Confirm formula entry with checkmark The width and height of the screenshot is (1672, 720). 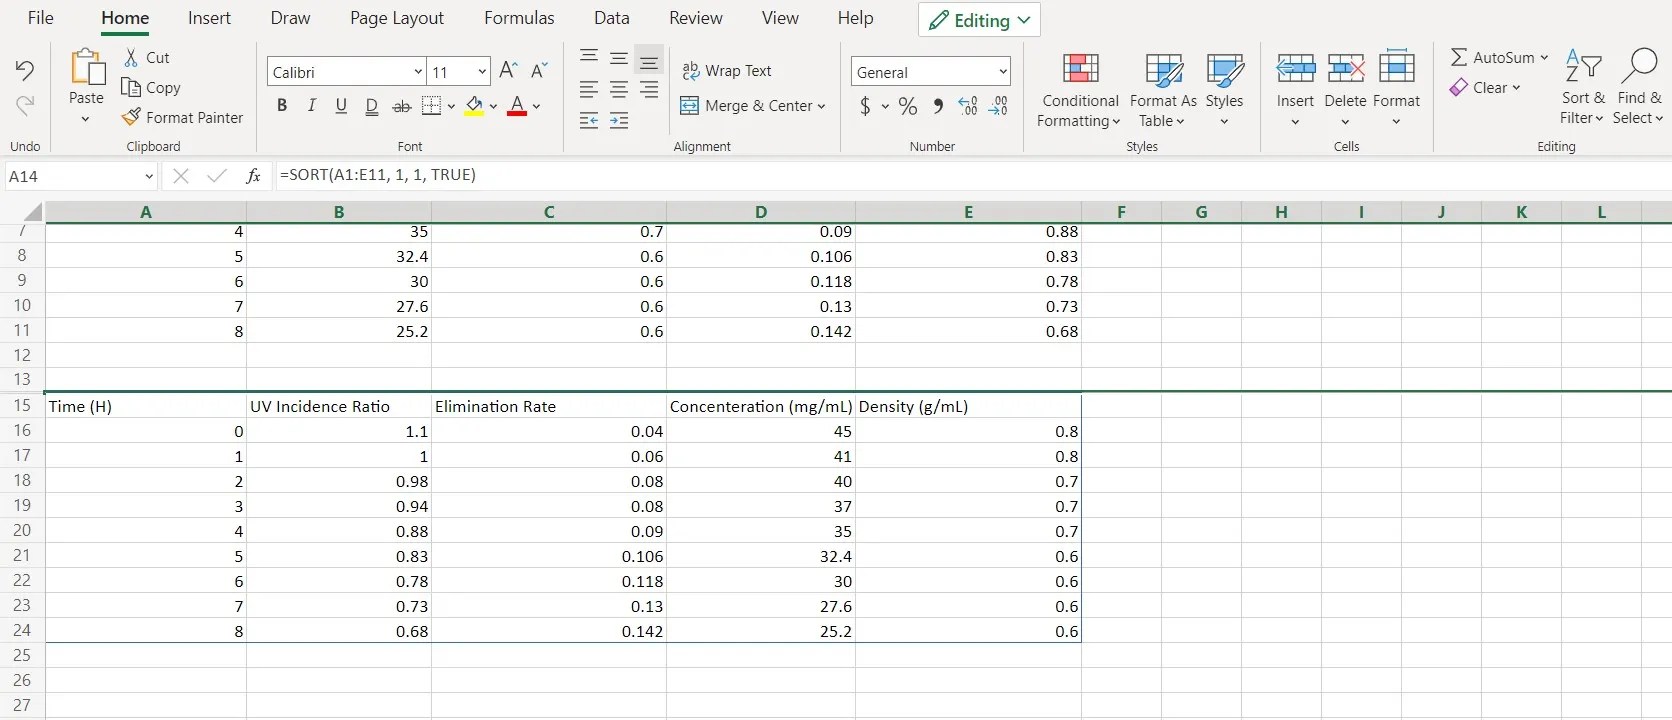(x=217, y=176)
